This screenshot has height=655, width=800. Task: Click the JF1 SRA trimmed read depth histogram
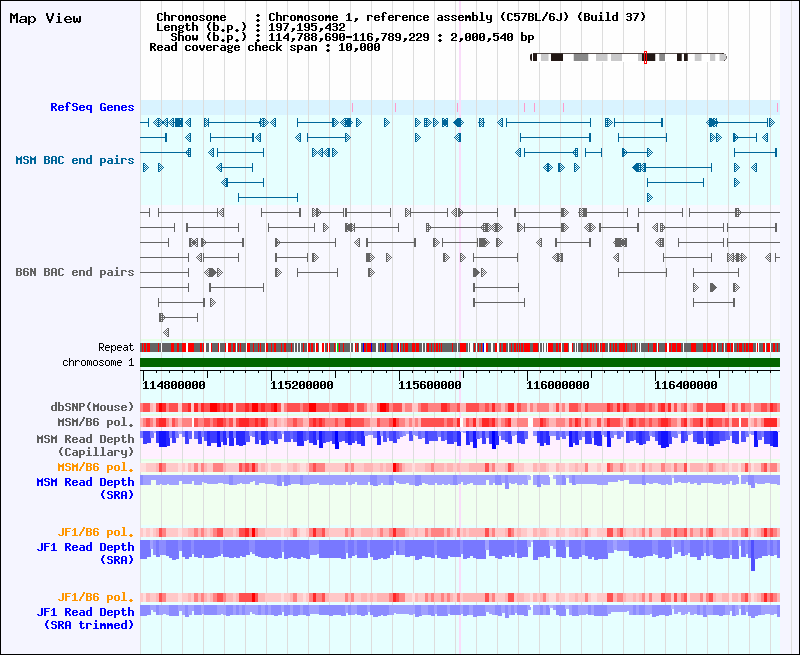[460, 611]
